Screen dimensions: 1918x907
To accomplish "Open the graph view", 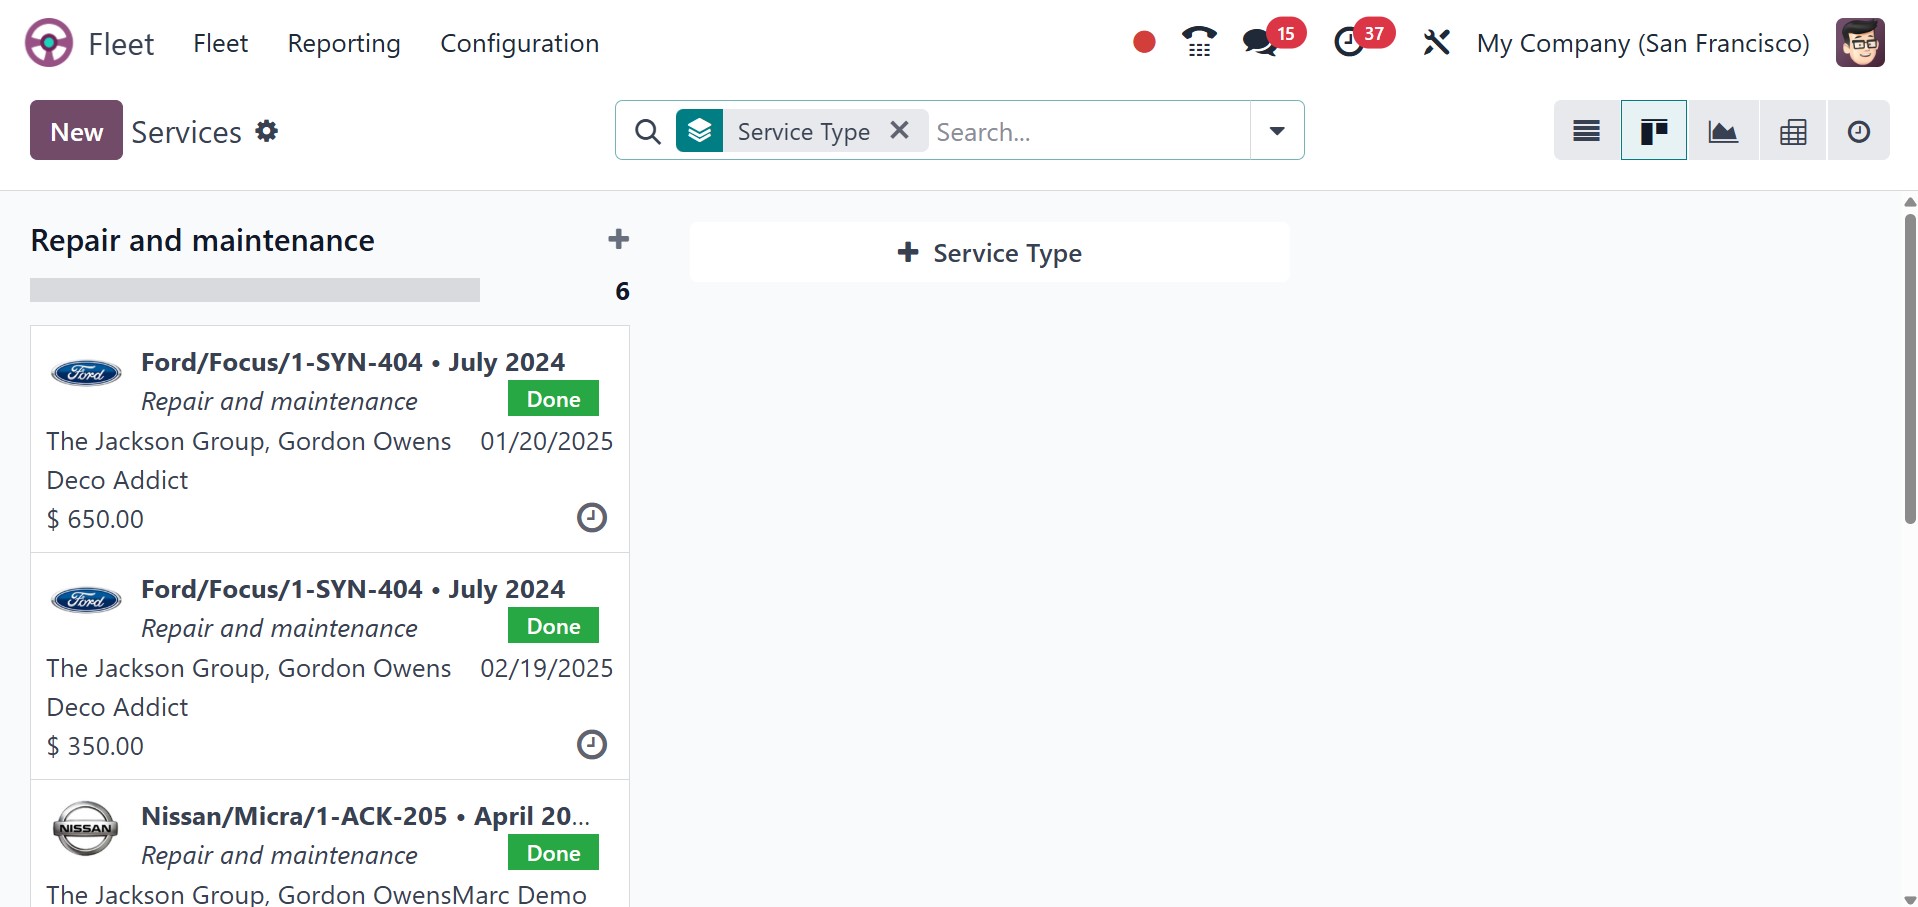I will coord(1723,130).
